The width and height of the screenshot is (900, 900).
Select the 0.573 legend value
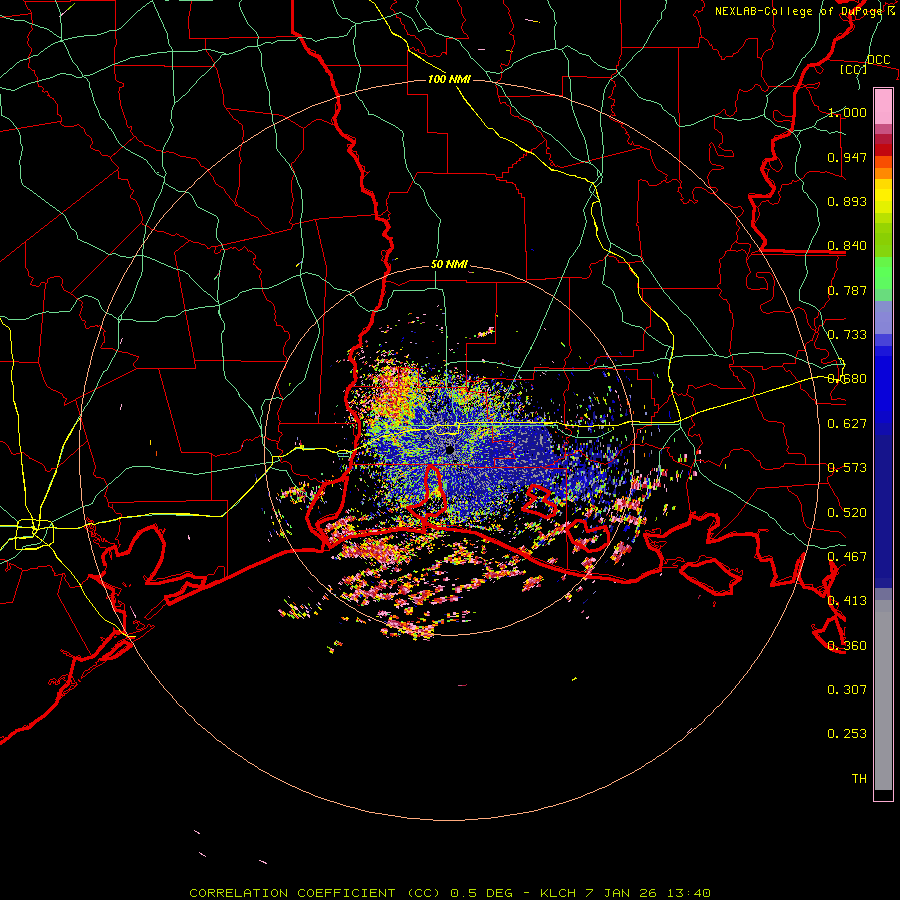847,468
